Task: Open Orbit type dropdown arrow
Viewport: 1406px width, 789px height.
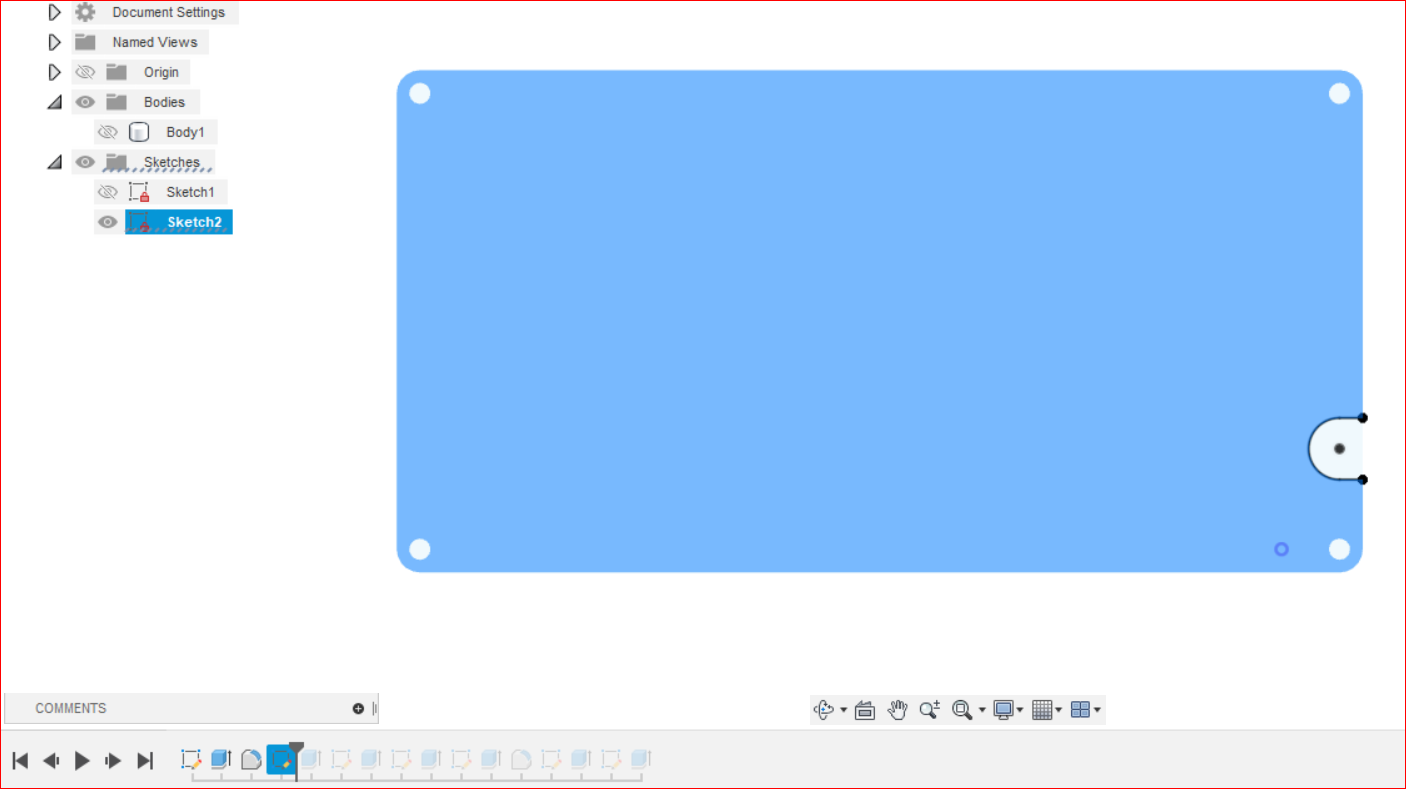Action: 843,711
